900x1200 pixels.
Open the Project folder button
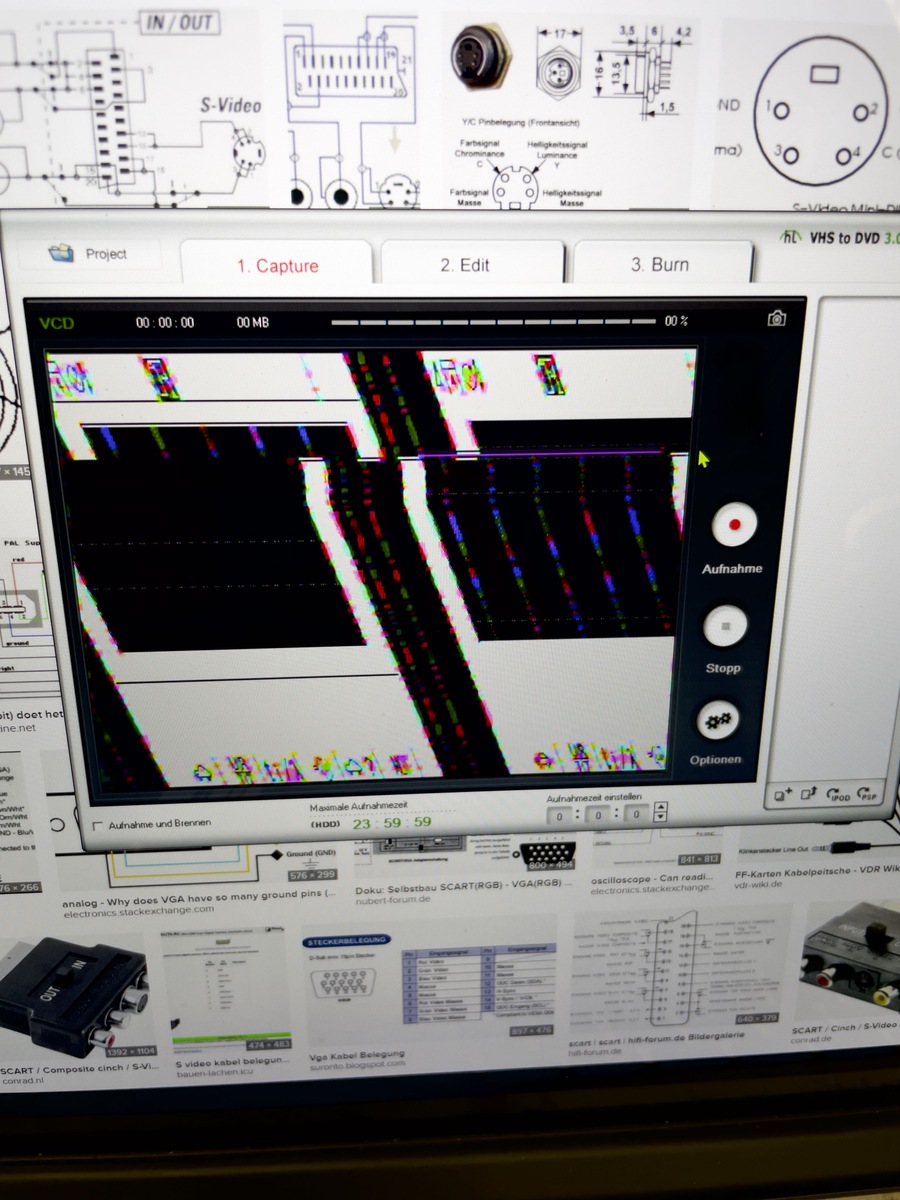[x=90, y=254]
